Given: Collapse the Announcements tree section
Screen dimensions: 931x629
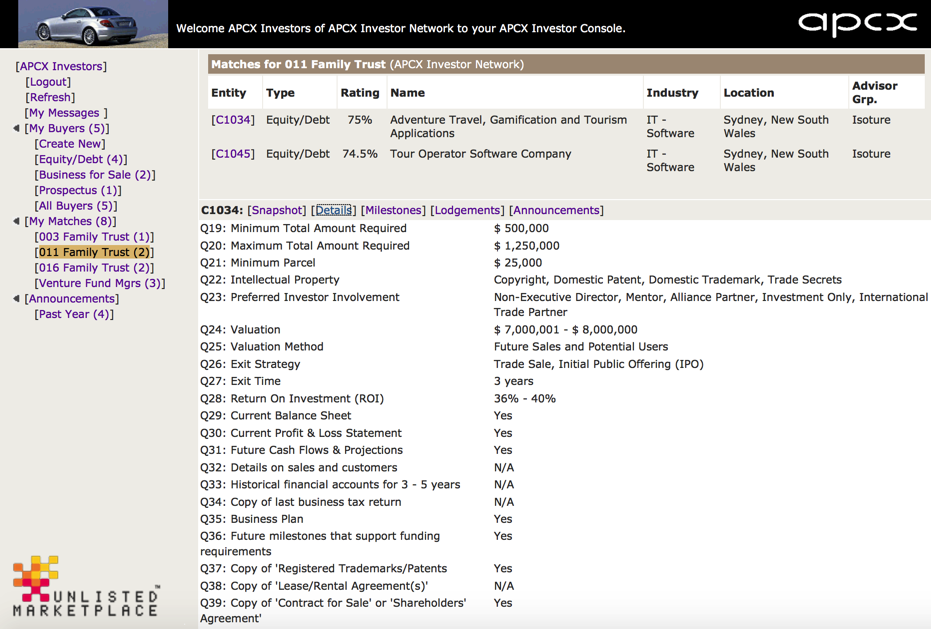Looking at the screenshot, I should [x=16, y=299].
